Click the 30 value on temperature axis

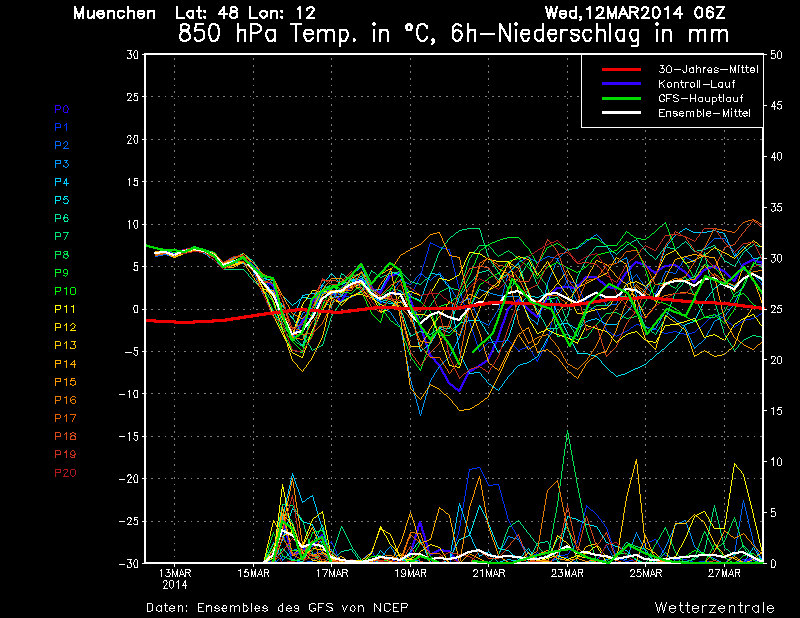(x=133, y=55)
